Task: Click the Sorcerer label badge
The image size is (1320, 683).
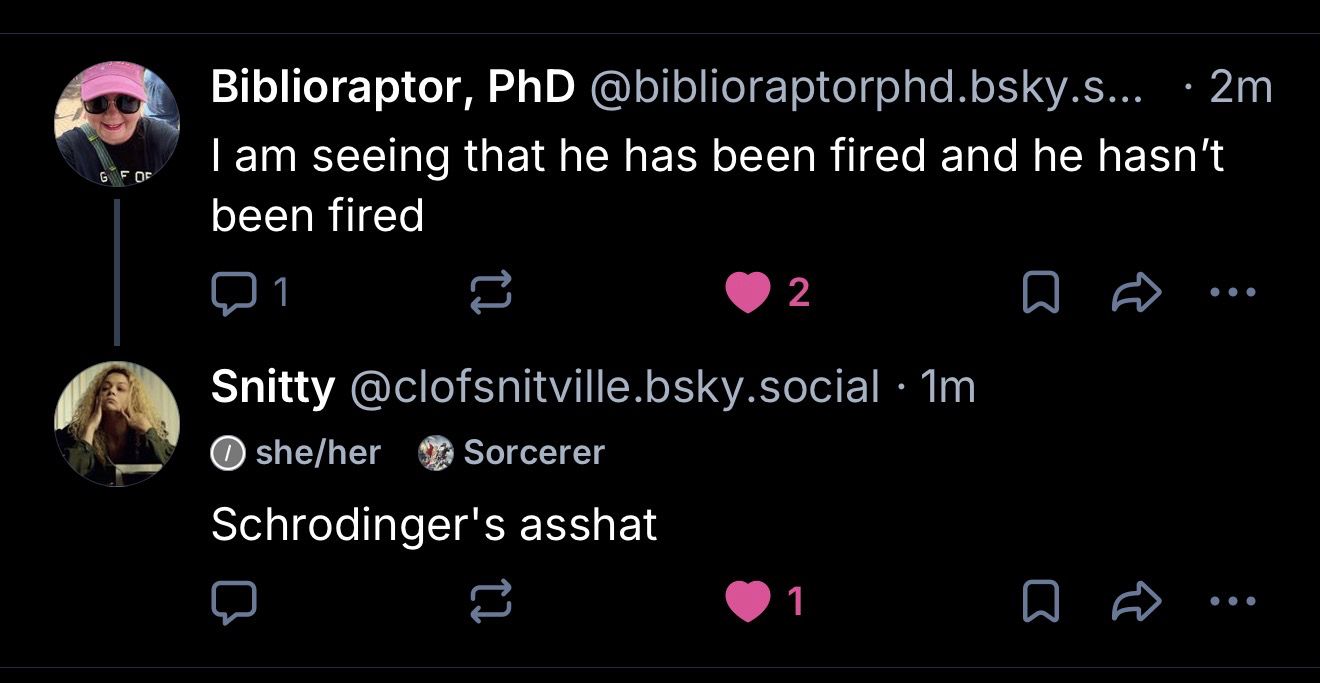Action: (x=512, y=452)
